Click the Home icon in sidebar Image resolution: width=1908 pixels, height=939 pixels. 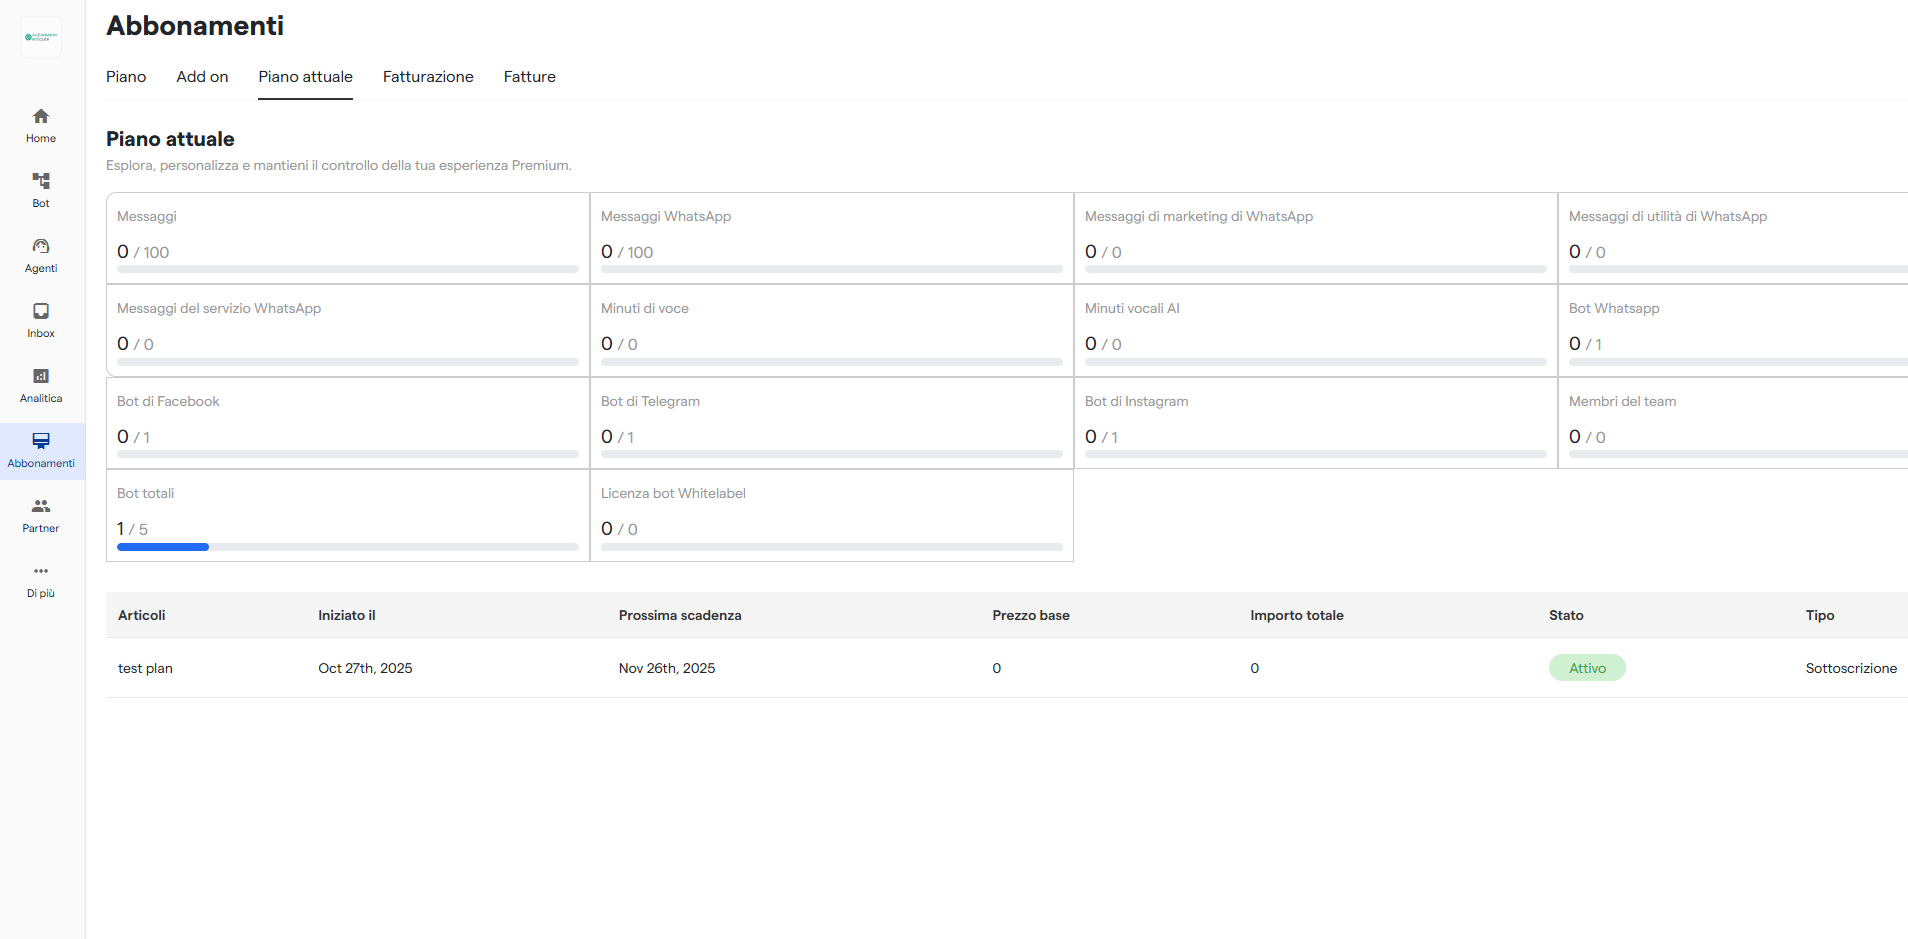(x=41, y=116)
